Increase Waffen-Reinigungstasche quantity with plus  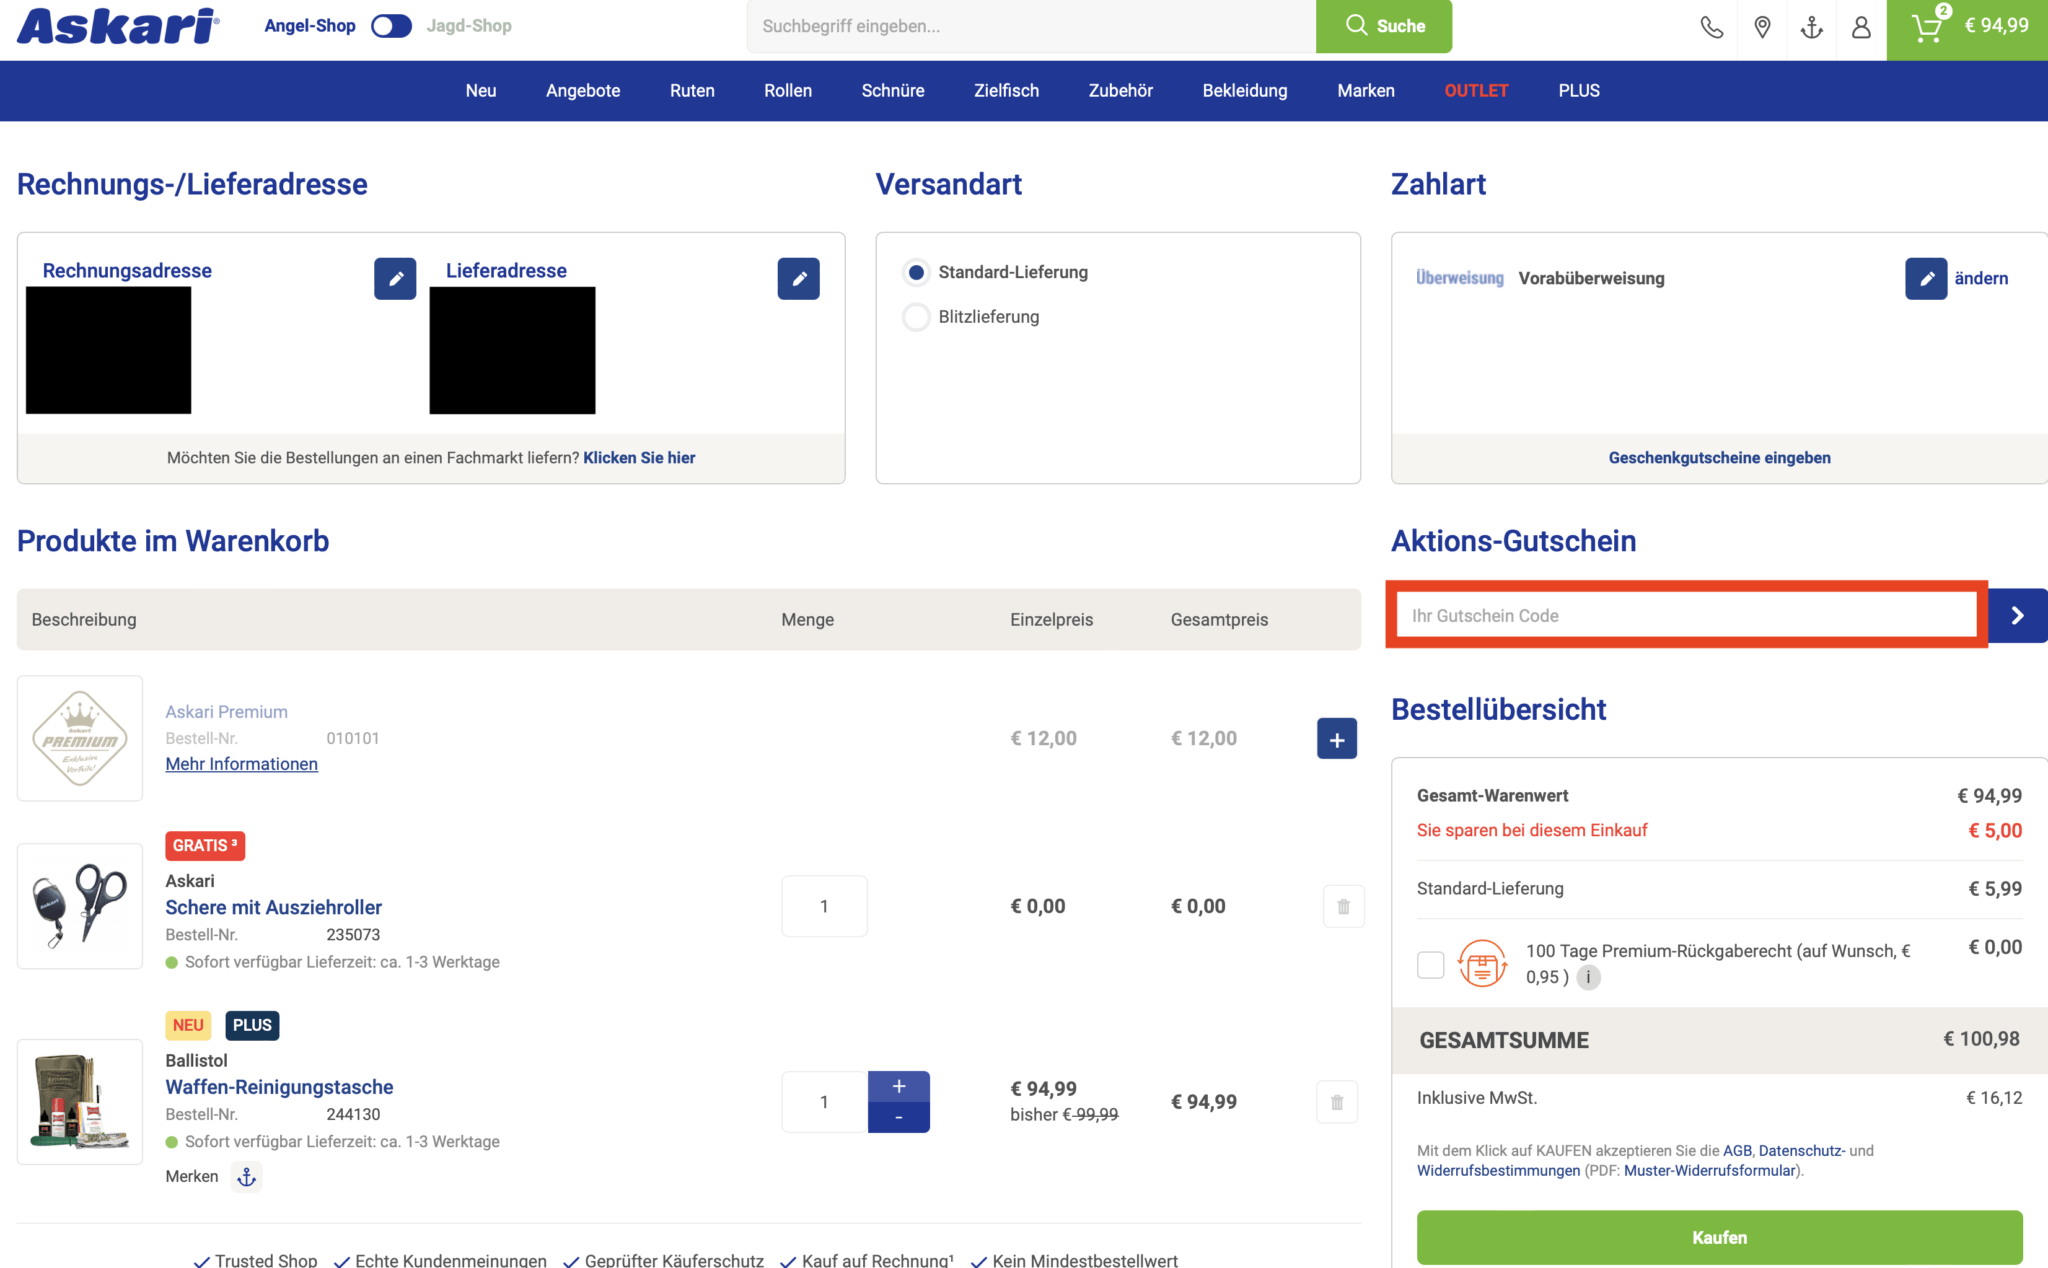point(898,1086)
